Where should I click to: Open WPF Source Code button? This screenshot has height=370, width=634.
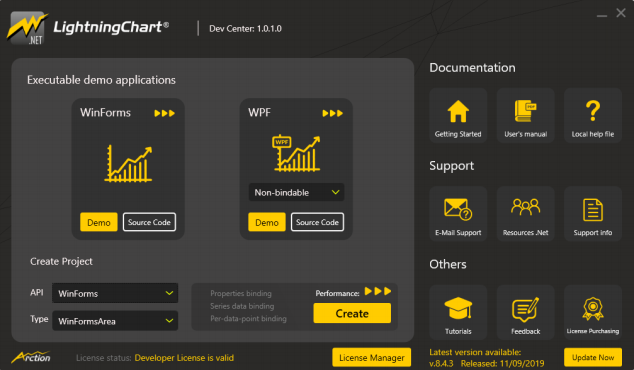pos(317,222)
